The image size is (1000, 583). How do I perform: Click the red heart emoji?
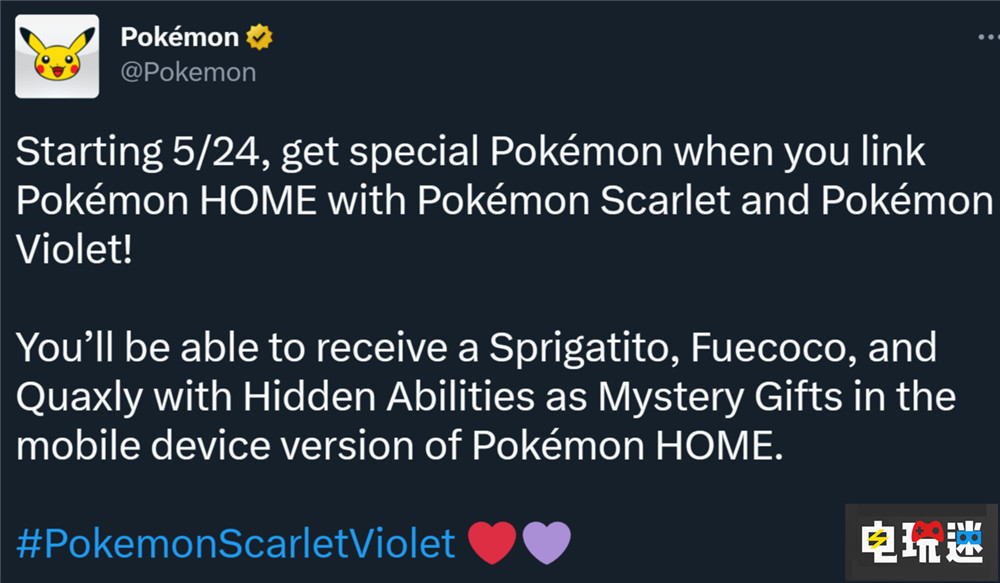tap(492, 543)
